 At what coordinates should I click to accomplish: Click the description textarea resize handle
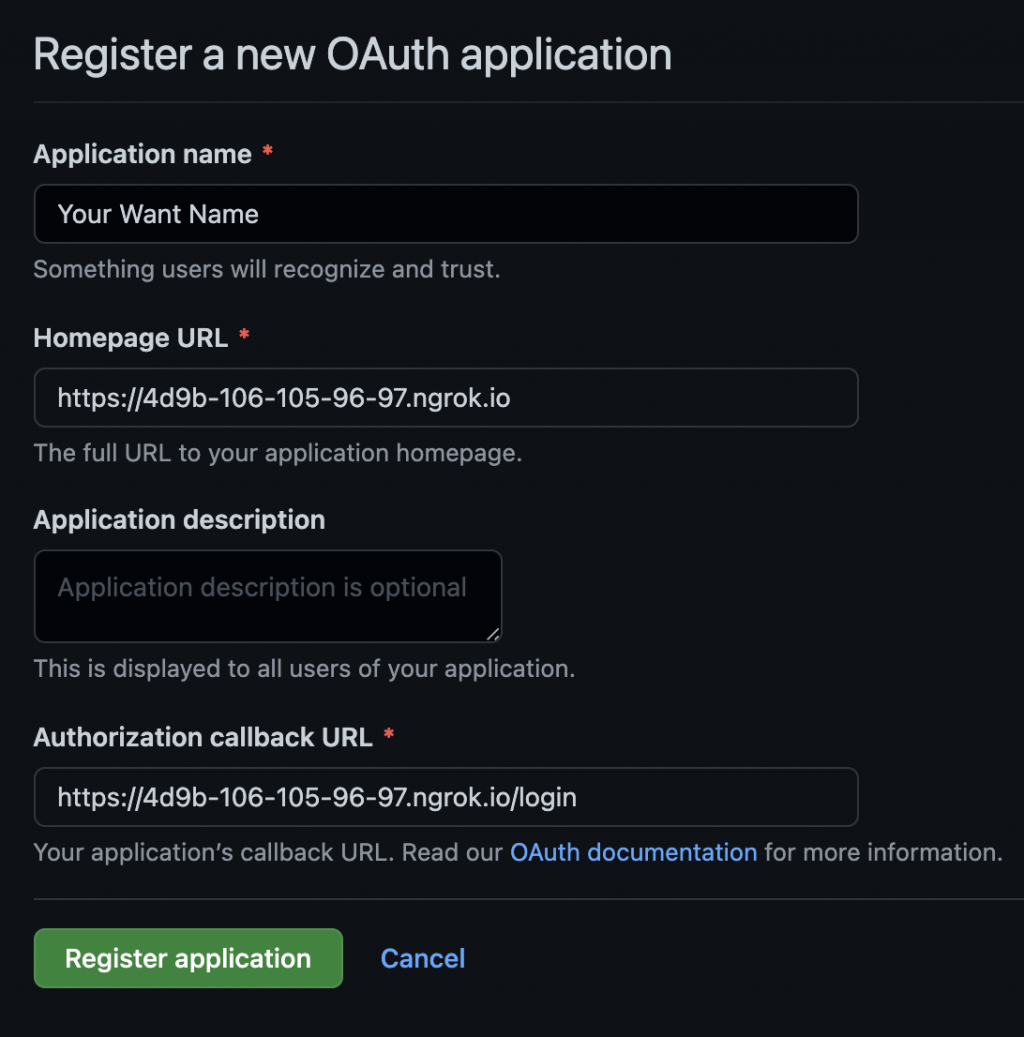[494, 634]
